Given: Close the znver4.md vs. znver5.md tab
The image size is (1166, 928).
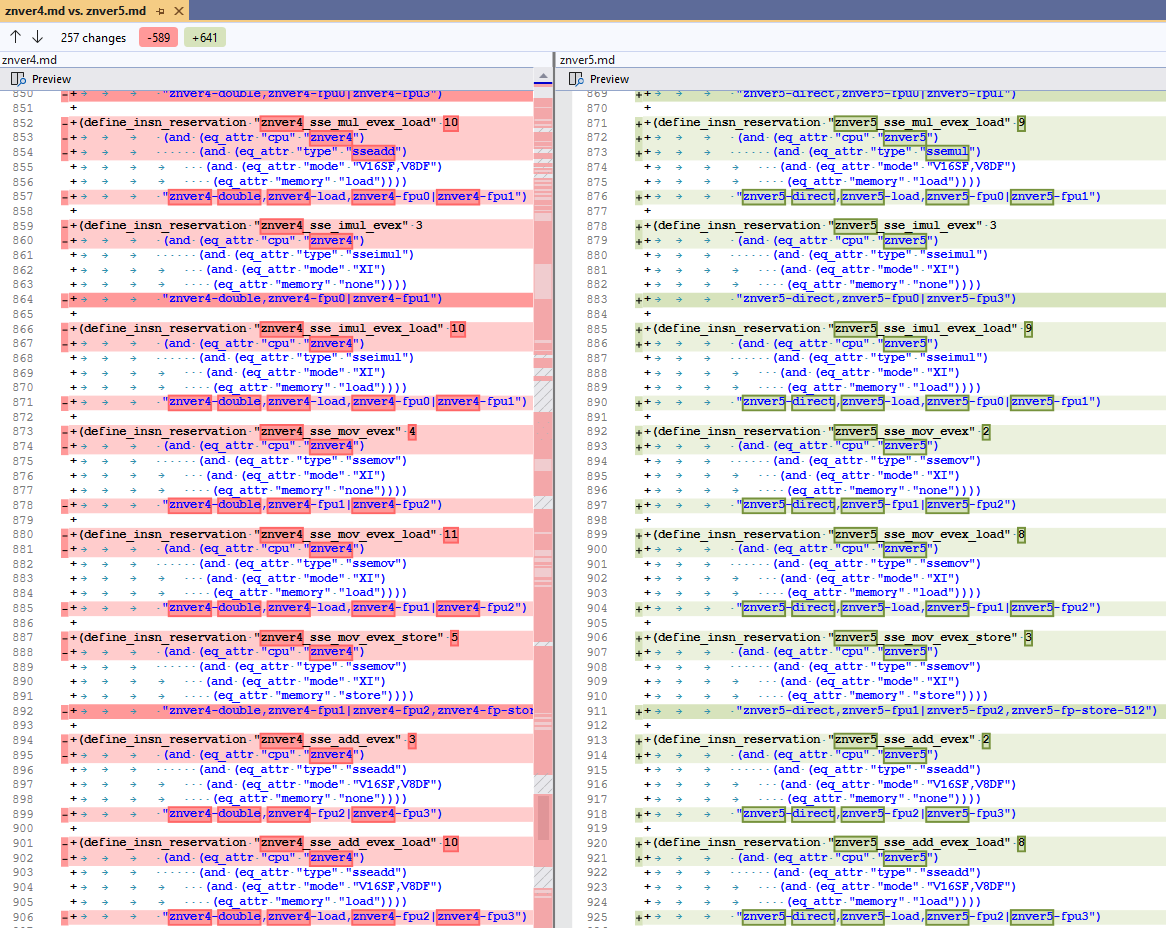Looking at the screenshot, I should click(x=178, y=11).
